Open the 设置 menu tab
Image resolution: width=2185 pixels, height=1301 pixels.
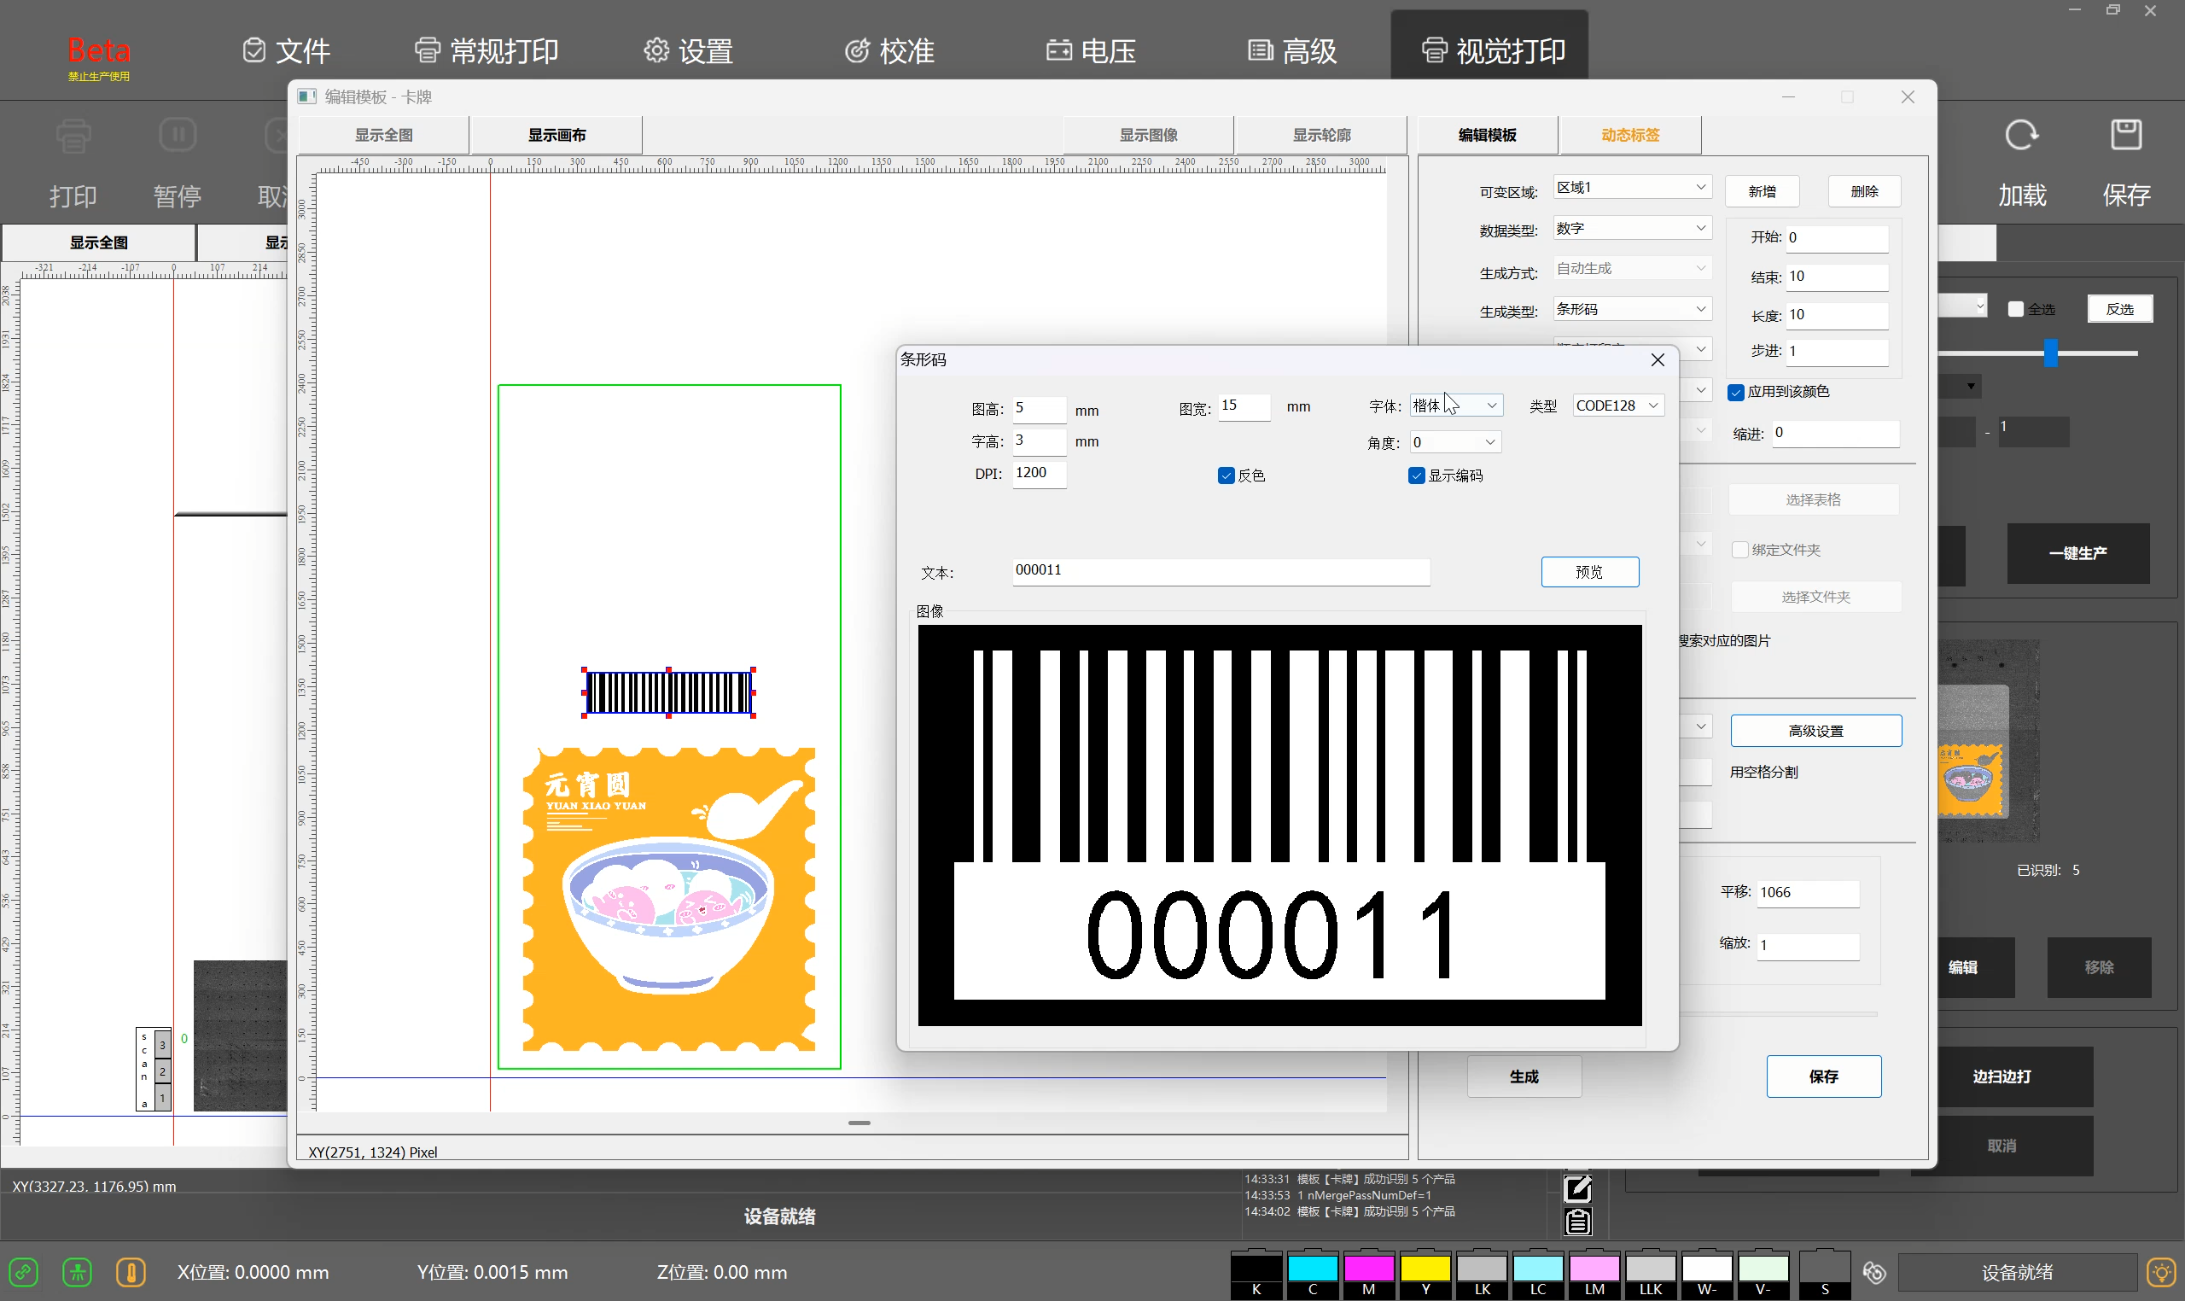[688, 51]
